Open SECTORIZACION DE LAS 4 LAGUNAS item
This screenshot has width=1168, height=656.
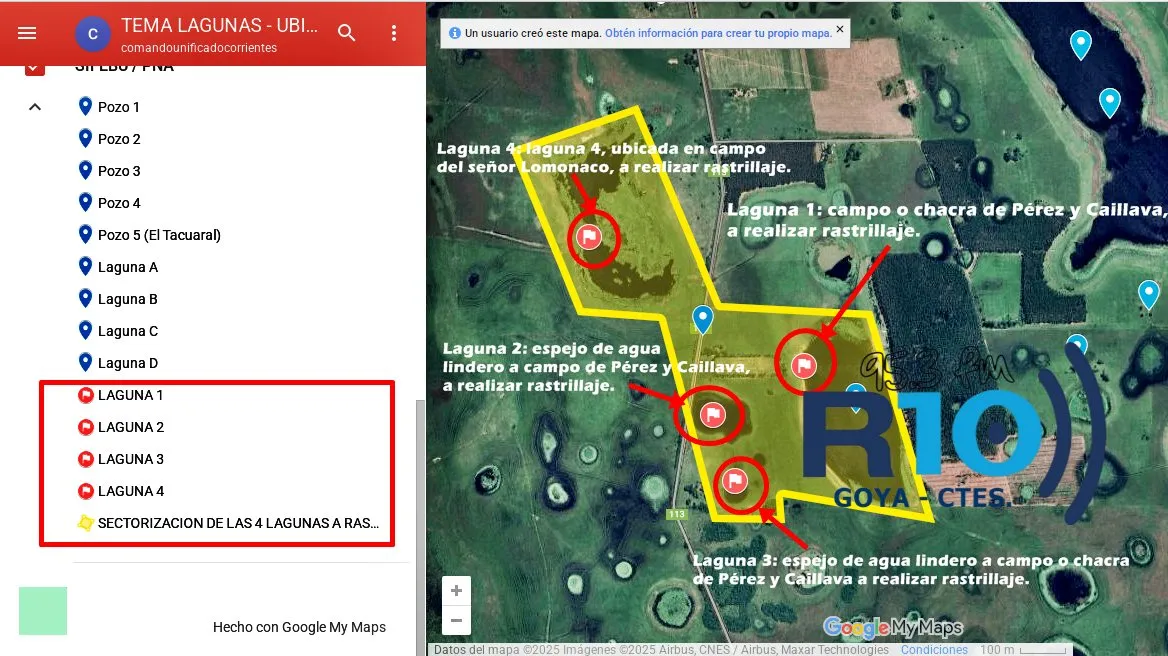point(238,523)
